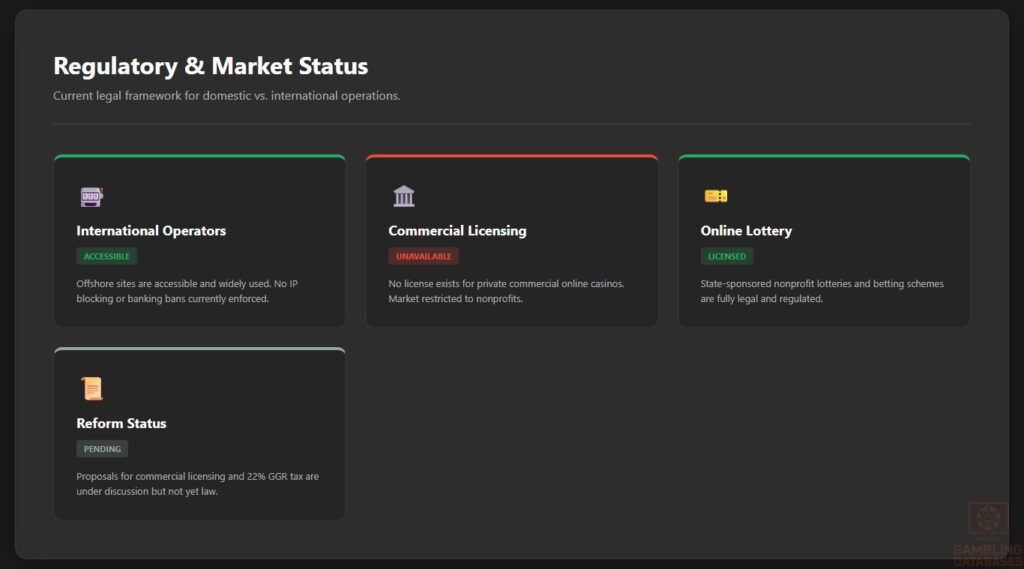1024x569 pixels.
Task: Click the yellow ticket icon for Online Lottery
Action: tap(716, 196)
